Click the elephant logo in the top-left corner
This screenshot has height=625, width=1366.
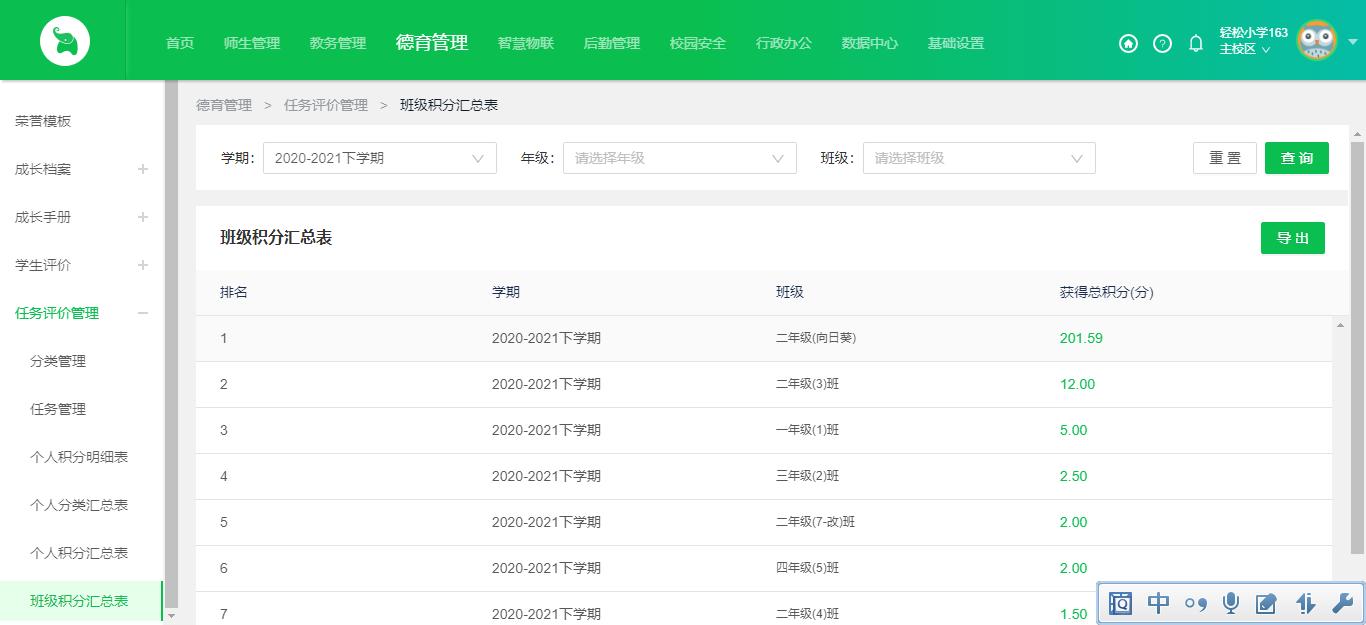tap(64, 40)
